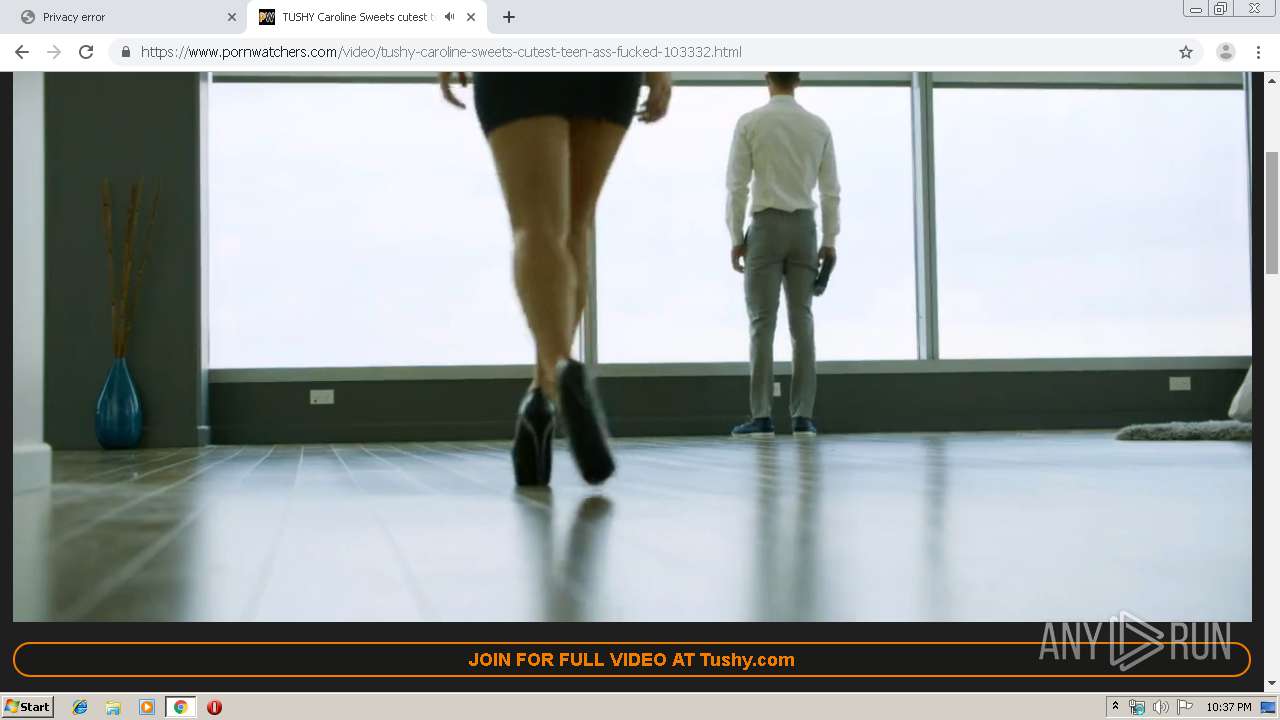Open Windows Media Player from taskbar
The width and height of the screenshot is (1280, 720).
(x=147, y=707)
